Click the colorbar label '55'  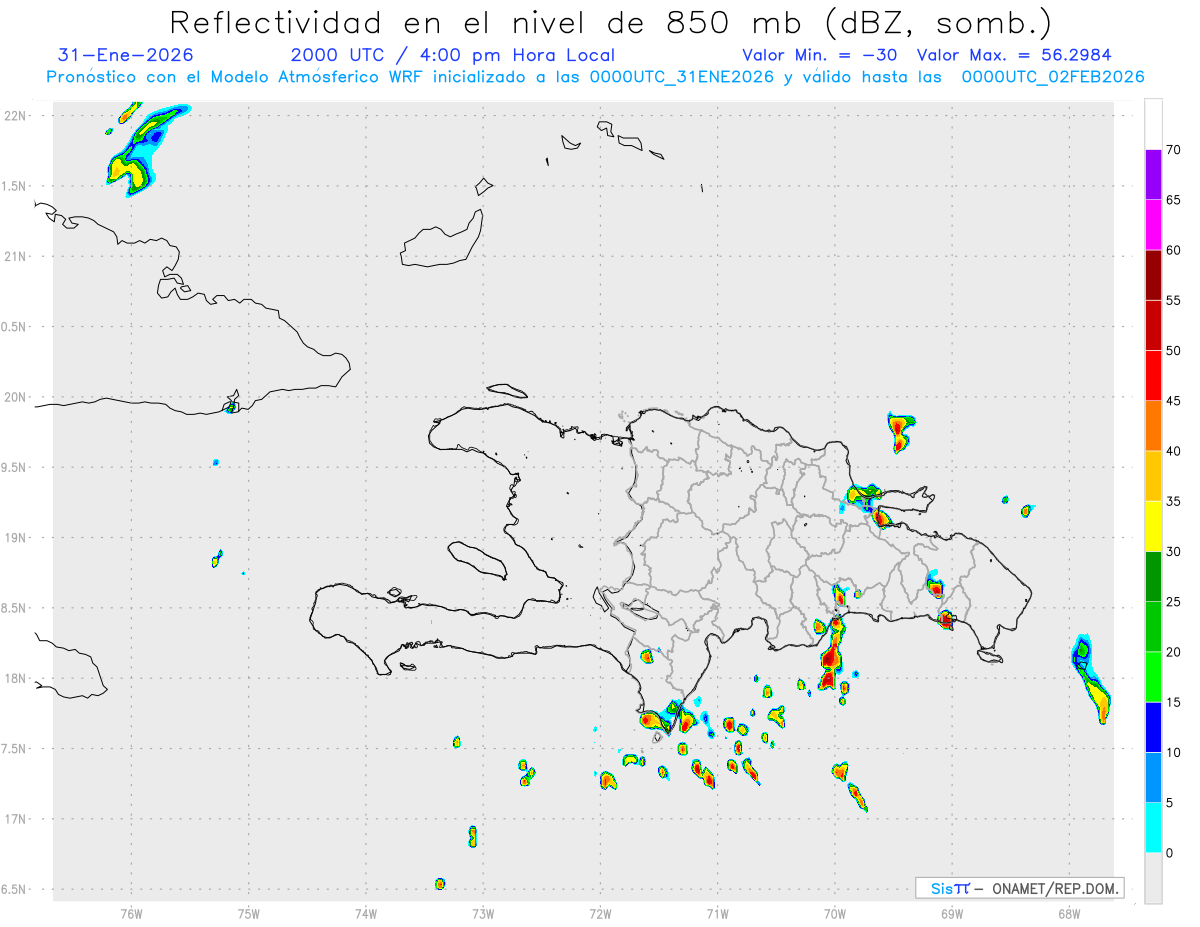tap(1174, 301)
